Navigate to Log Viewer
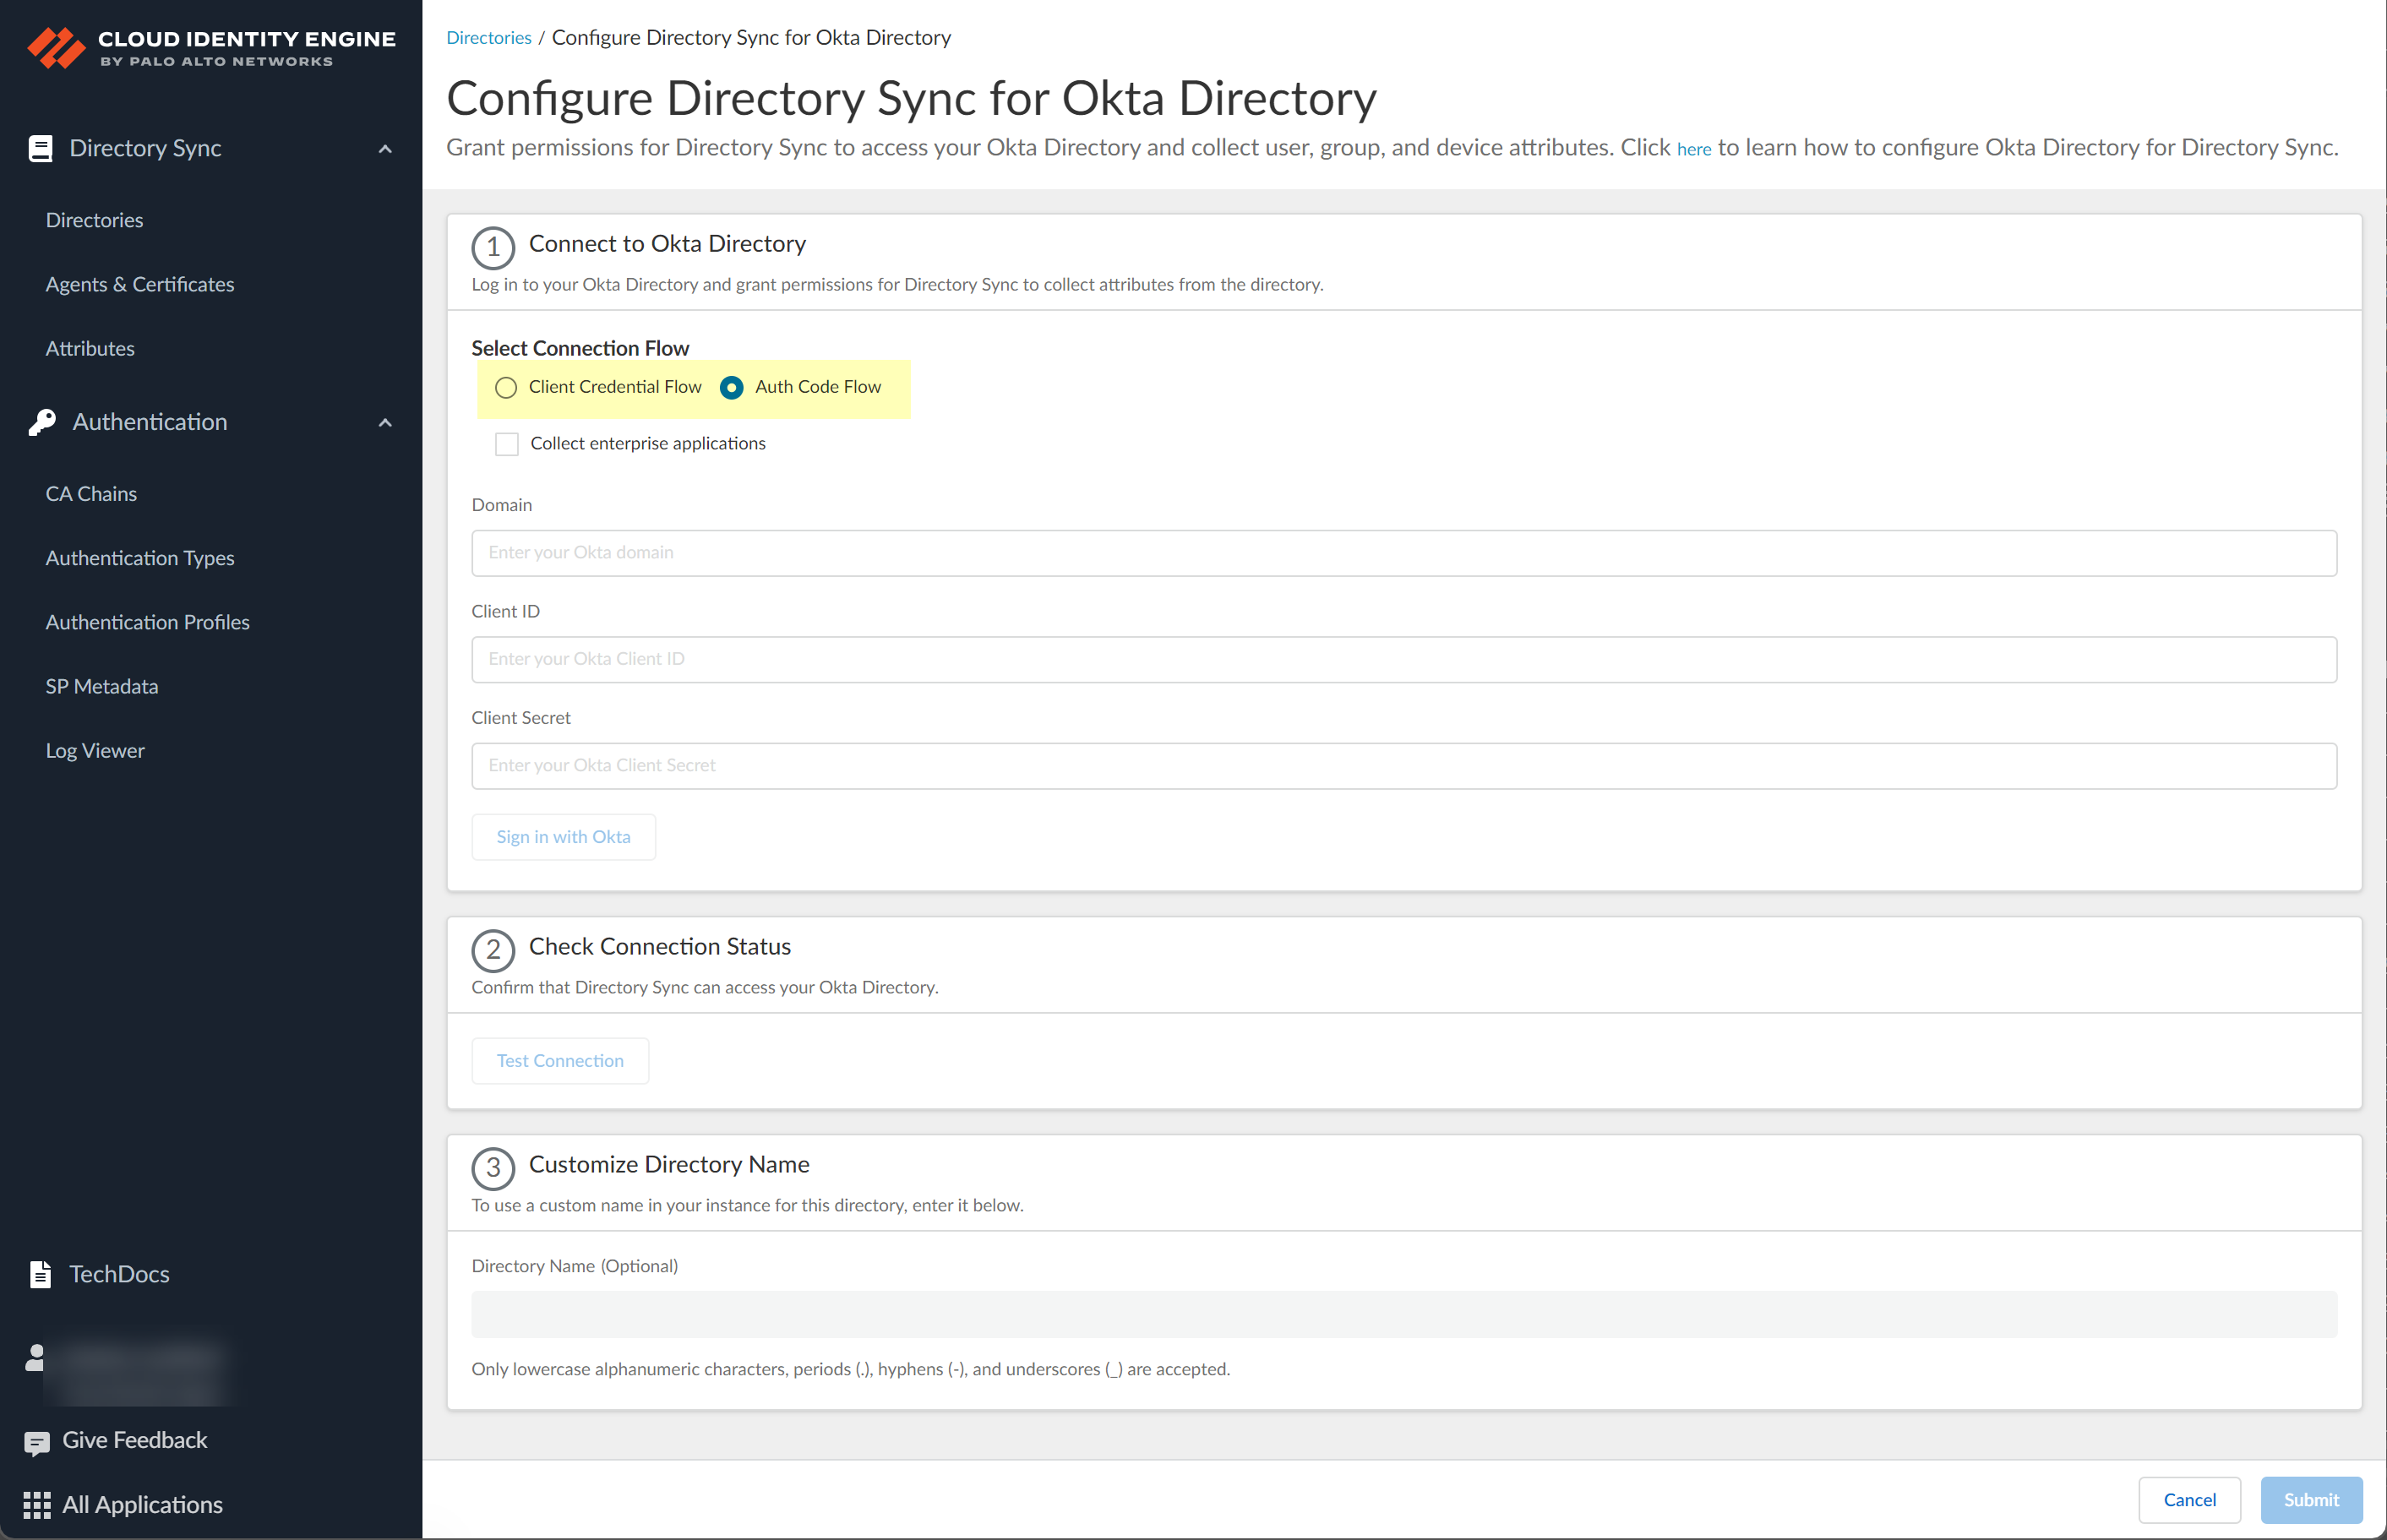The height and width of the screenshot is (1540, 2387). (95, 749)
